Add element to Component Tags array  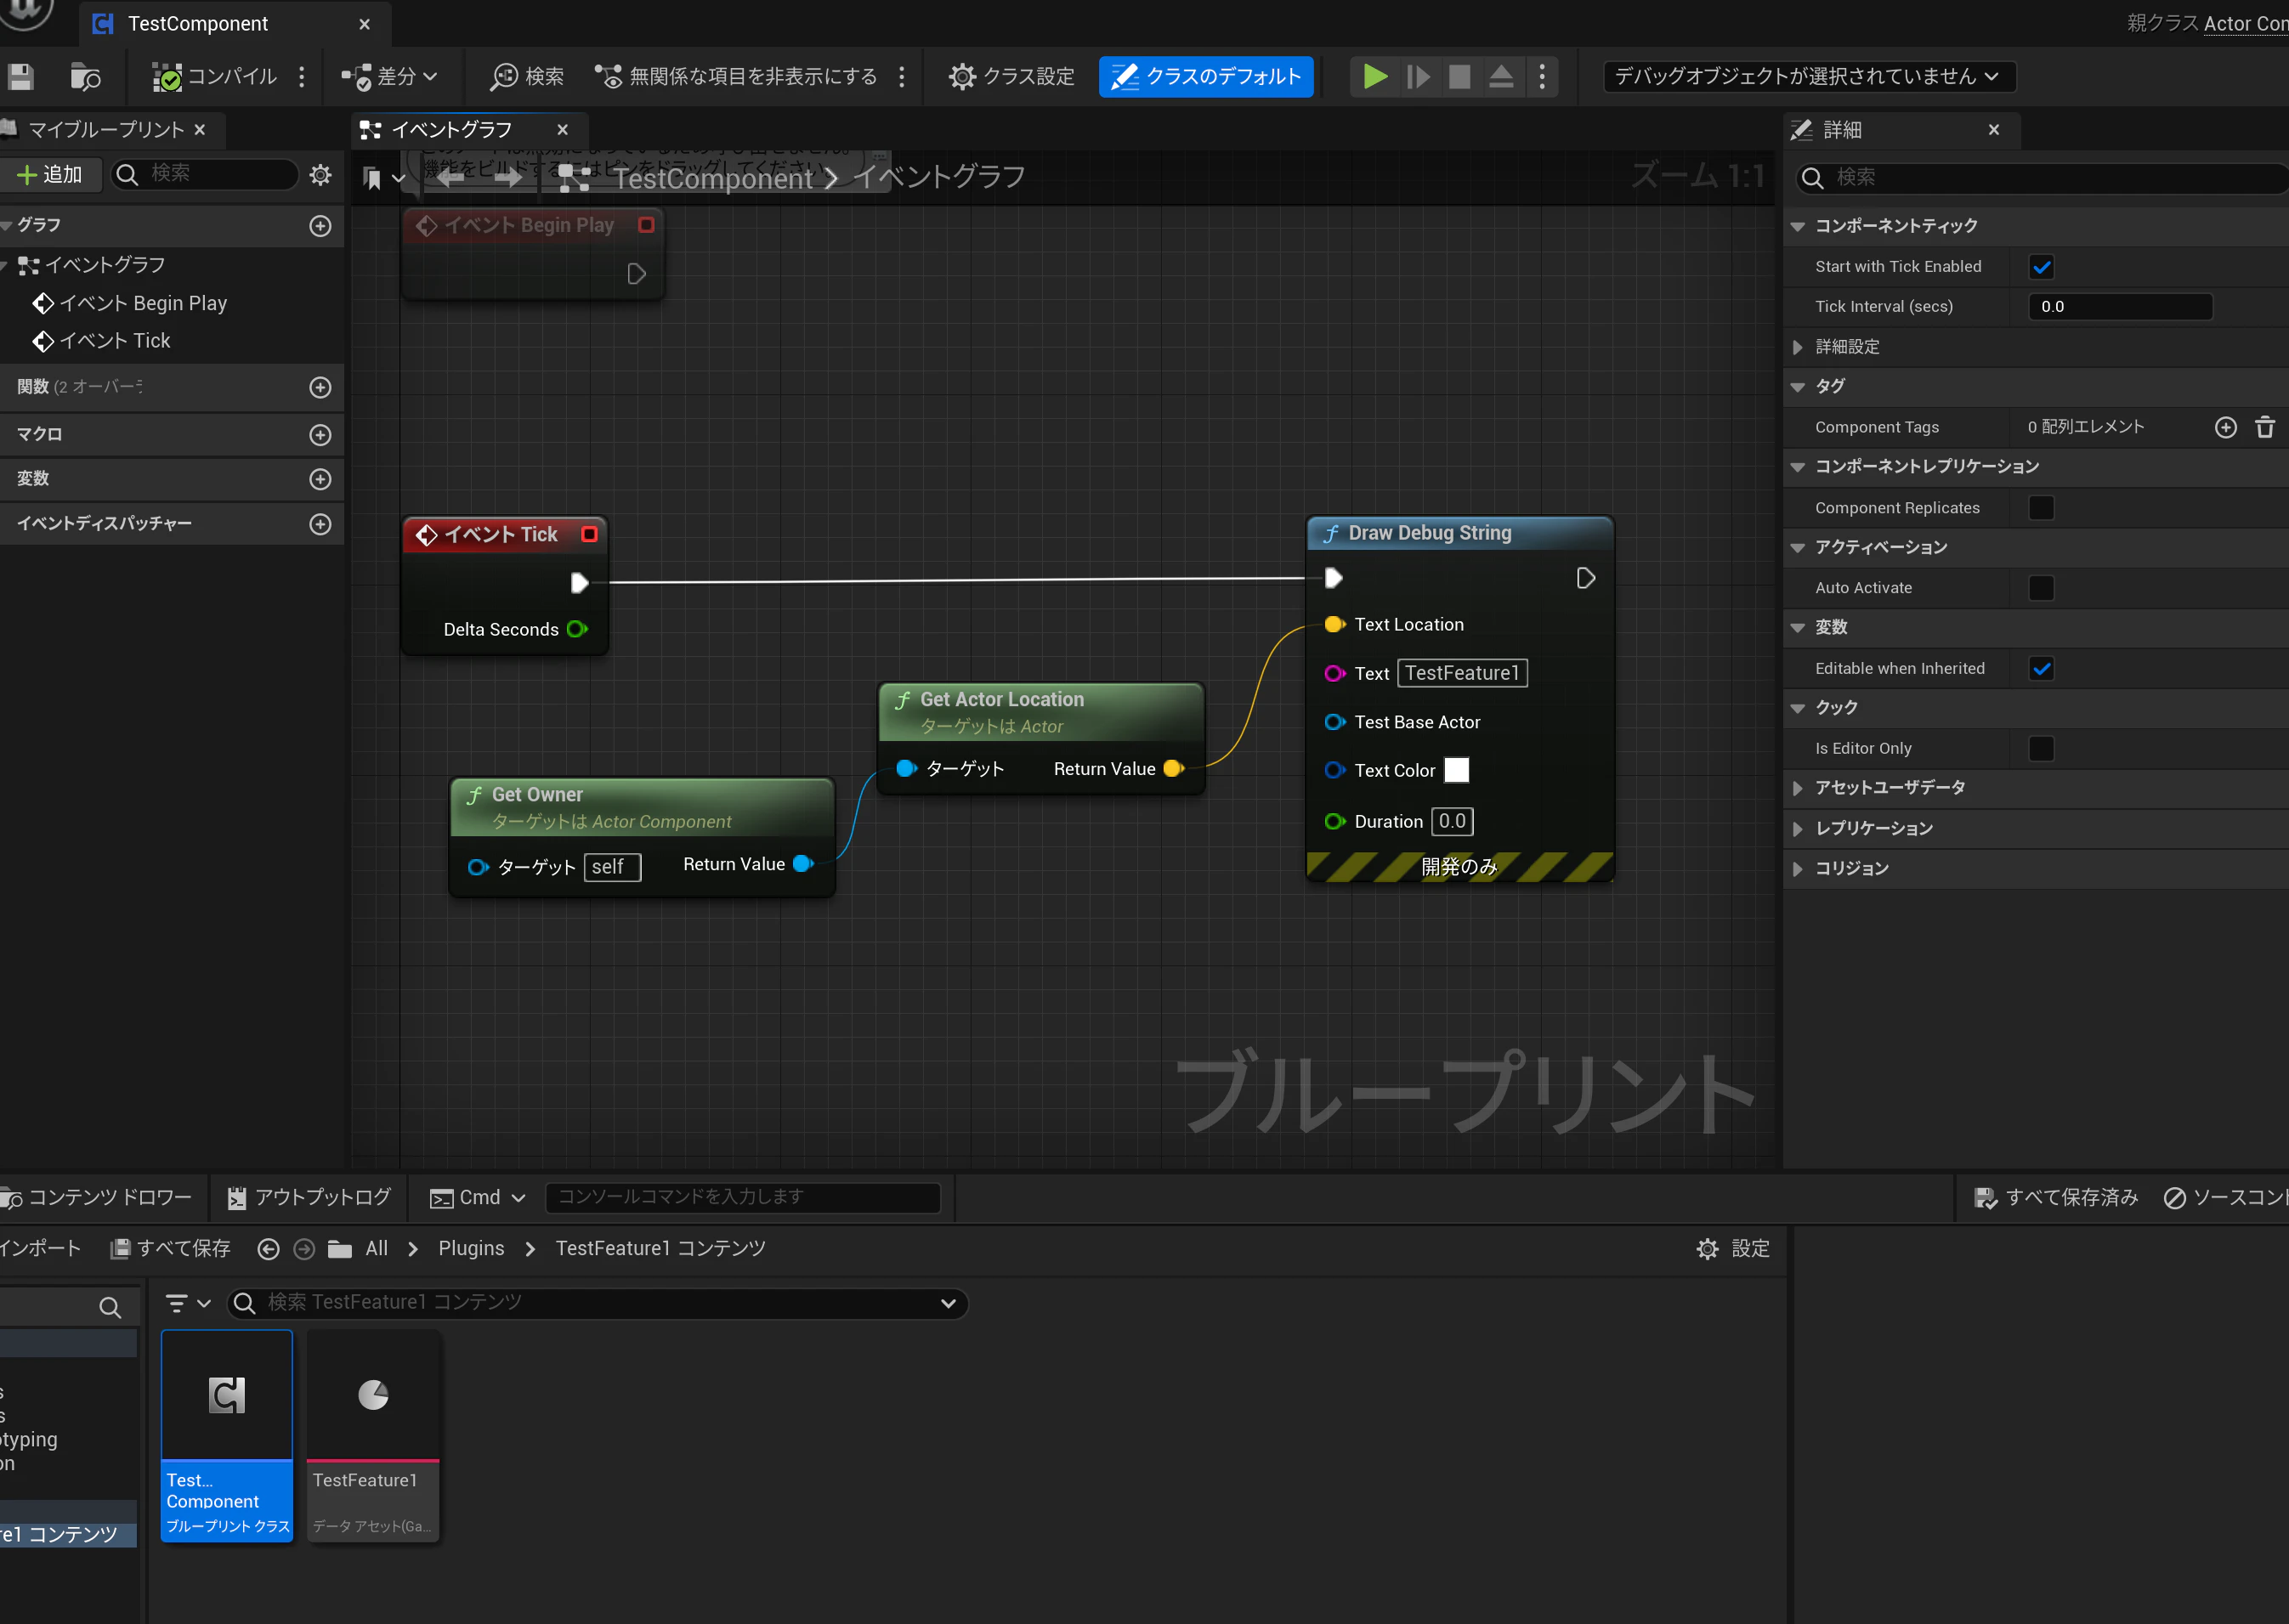click(2225, 427)
